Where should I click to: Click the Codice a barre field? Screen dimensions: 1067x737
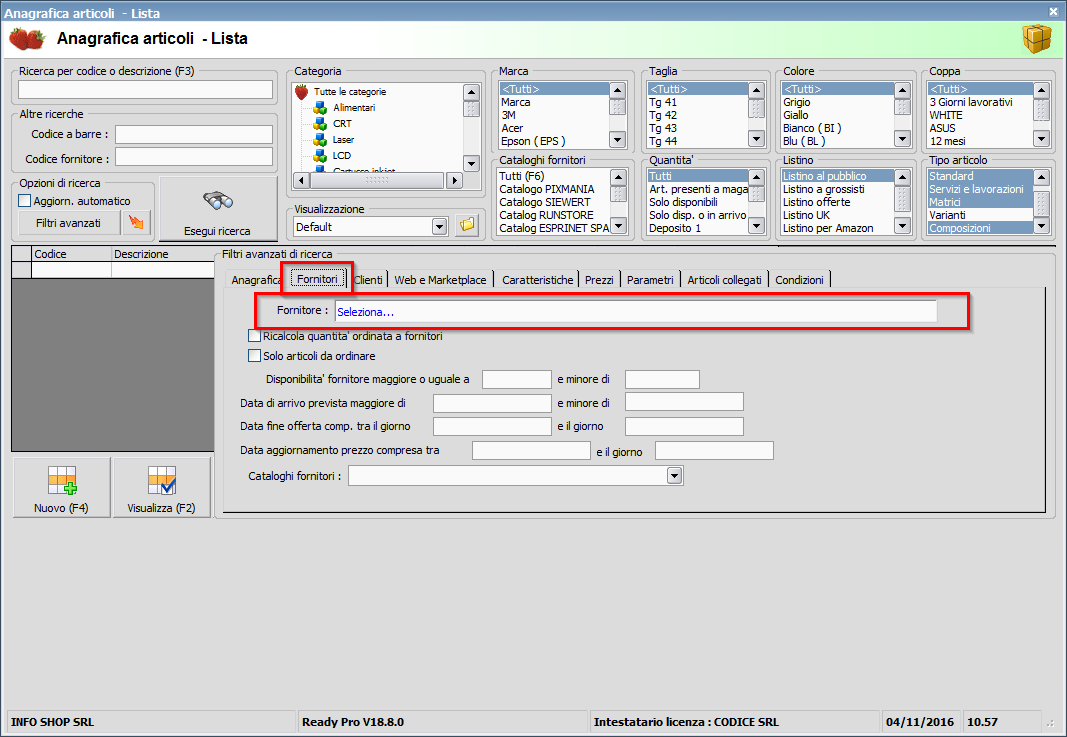tap(194, 134)
